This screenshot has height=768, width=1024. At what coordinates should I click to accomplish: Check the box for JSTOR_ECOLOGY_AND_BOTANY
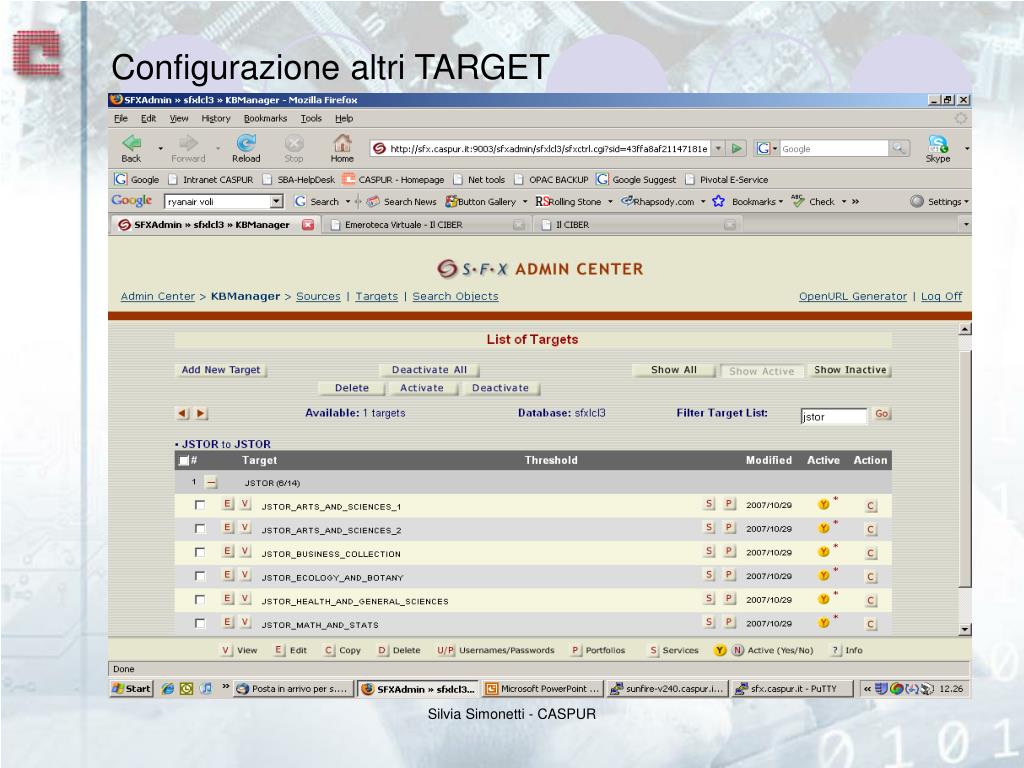tap(200, 576)
